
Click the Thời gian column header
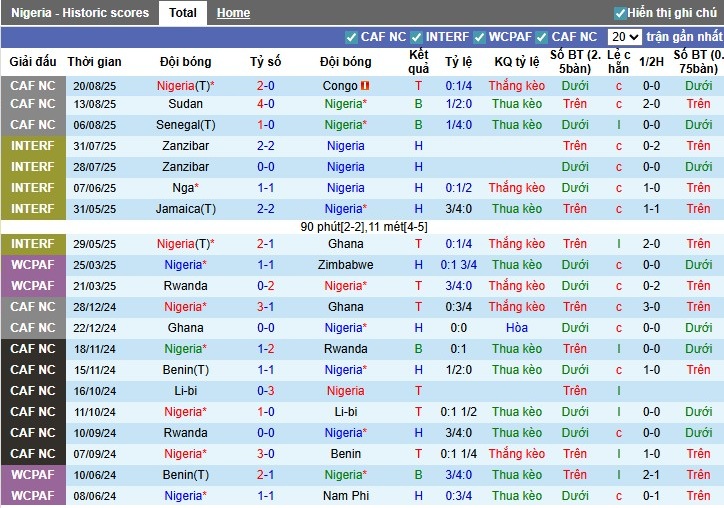pos(94,61)
